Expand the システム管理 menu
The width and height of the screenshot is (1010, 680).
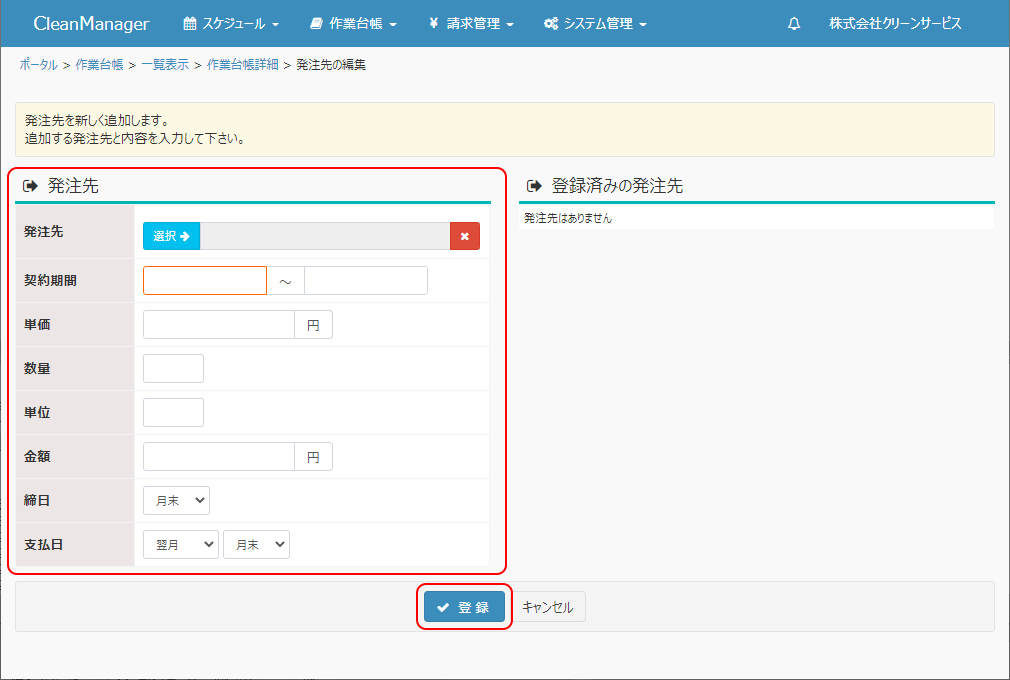tap(595, 23)
